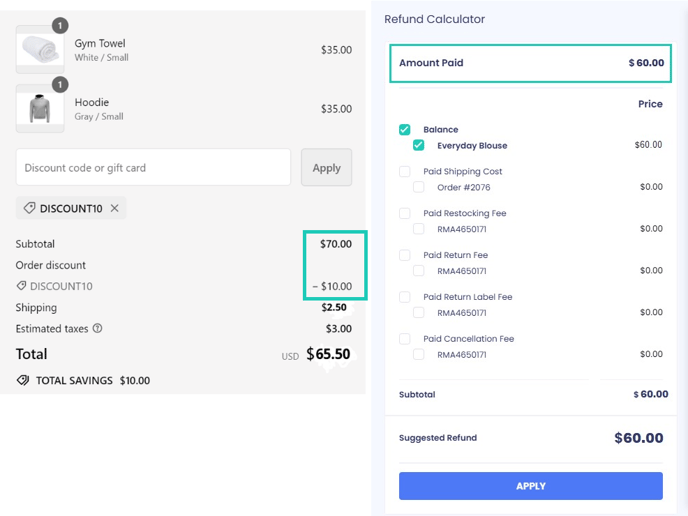Click the Gym Towel quantity badge
688x516 pixels.
pos(60,25)
